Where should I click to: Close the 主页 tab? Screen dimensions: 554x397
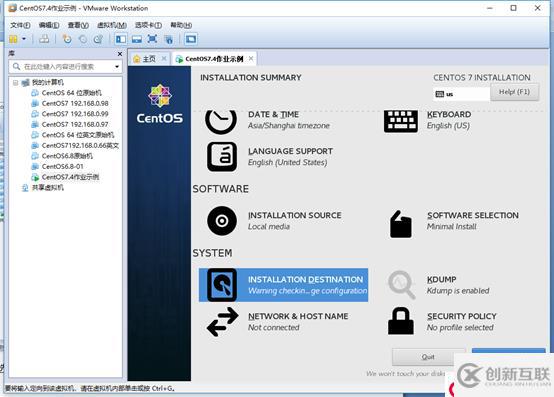click(x=164, y=59)
